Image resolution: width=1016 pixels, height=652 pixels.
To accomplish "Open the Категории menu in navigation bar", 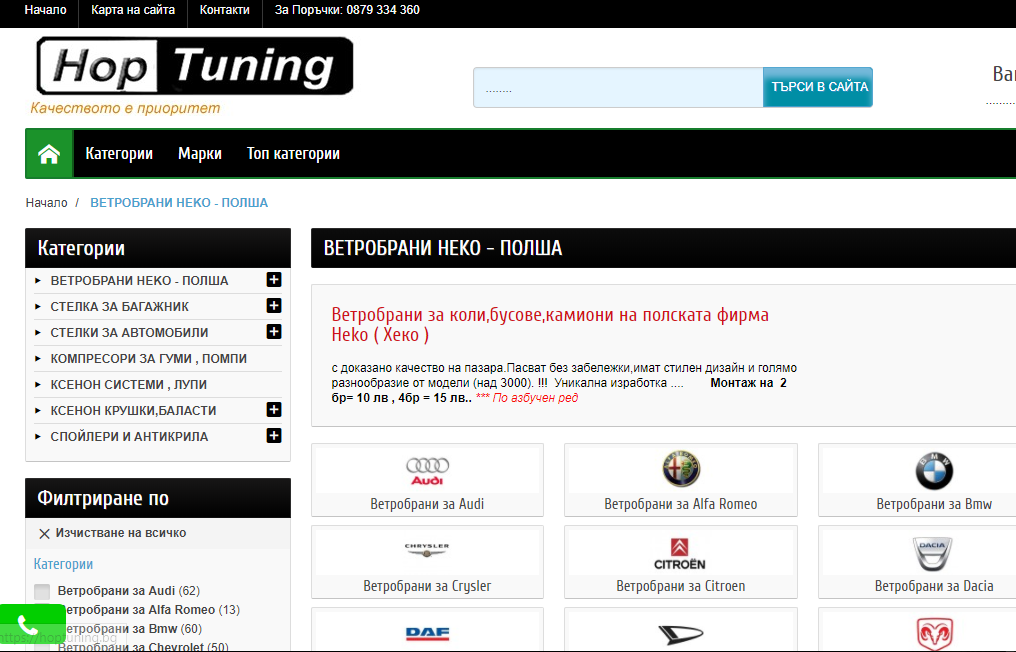I will point(119,154).
